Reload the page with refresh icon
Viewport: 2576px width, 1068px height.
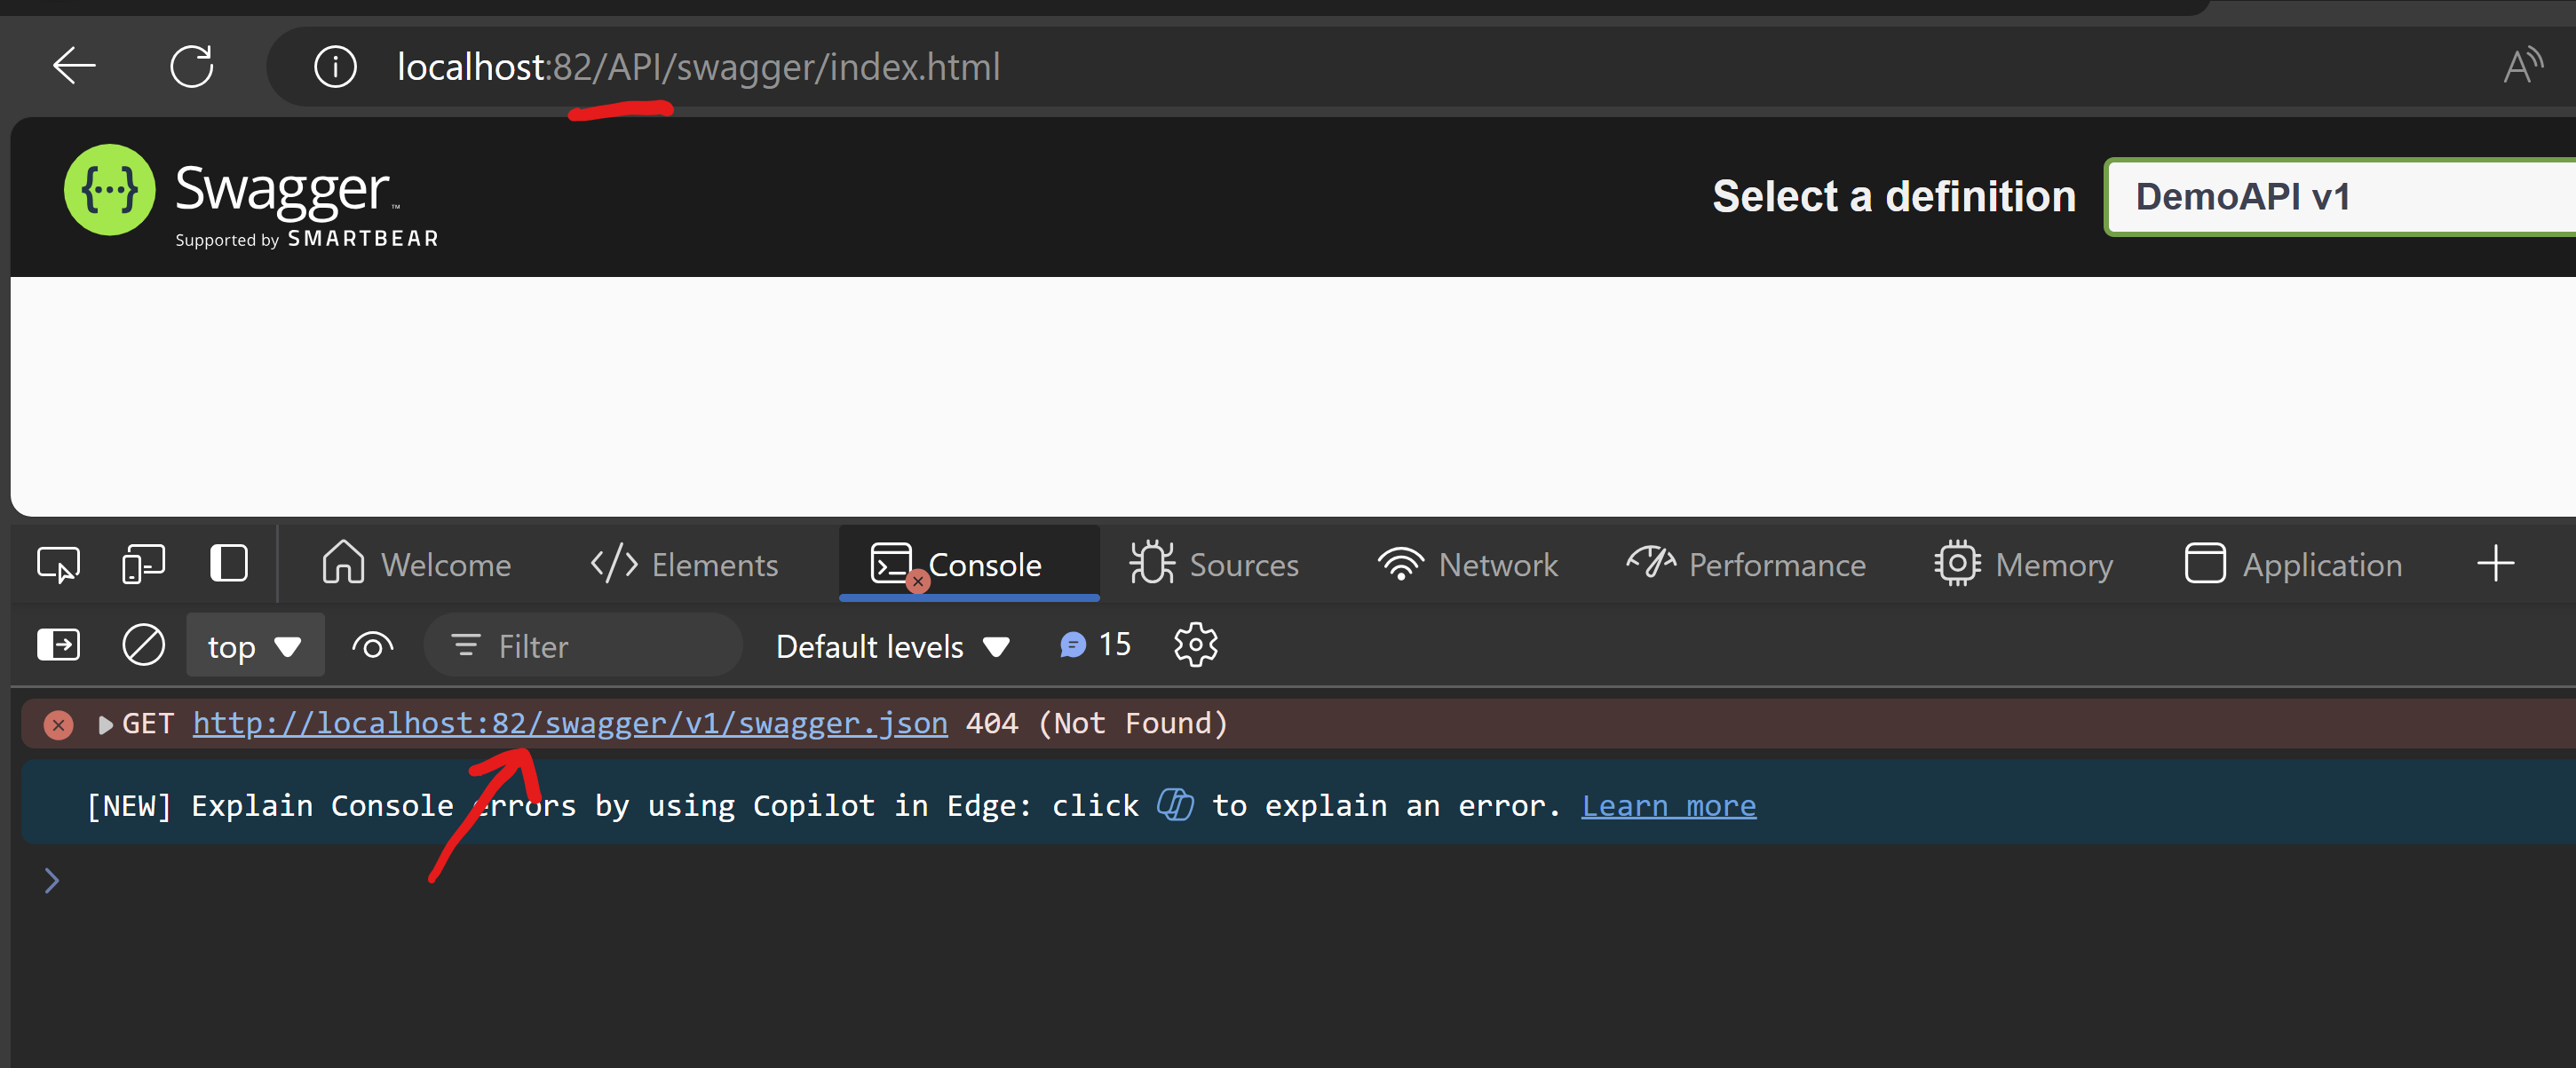tap(191, 67)
